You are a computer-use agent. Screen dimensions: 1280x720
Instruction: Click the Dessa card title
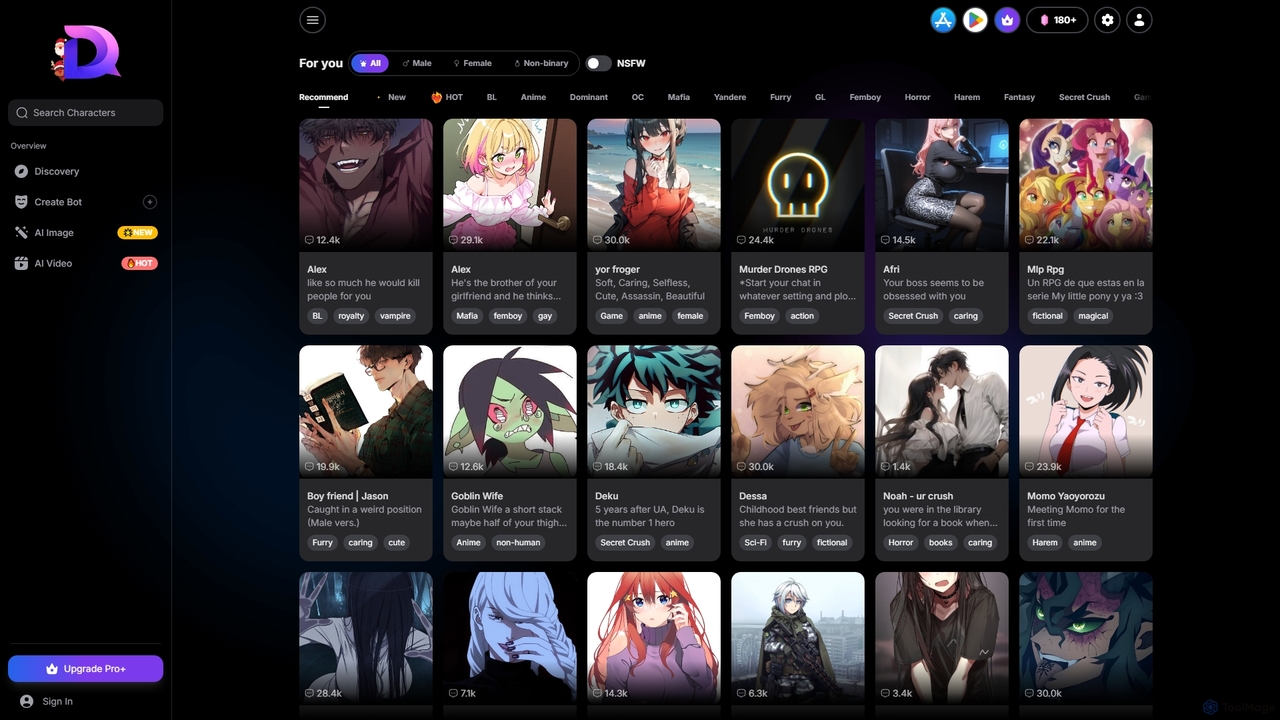click(753, 496)
